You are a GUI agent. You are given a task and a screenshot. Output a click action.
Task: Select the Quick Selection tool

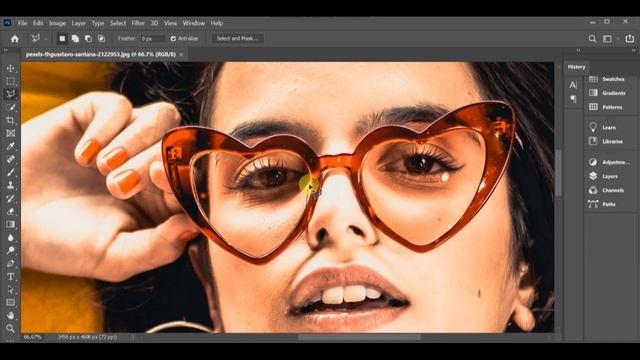click(x=11, y=107)
